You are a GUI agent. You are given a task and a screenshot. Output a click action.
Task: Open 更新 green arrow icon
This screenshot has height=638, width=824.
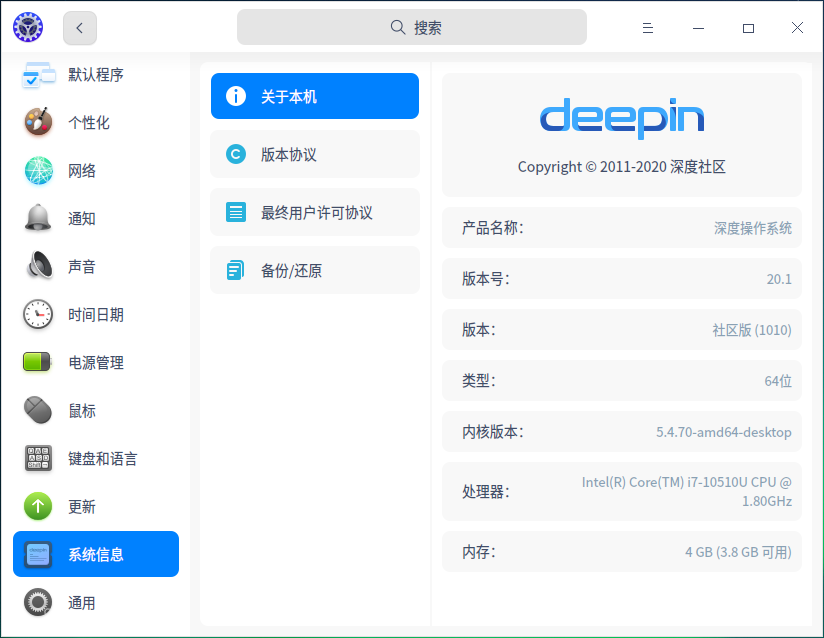coord(38,506)
